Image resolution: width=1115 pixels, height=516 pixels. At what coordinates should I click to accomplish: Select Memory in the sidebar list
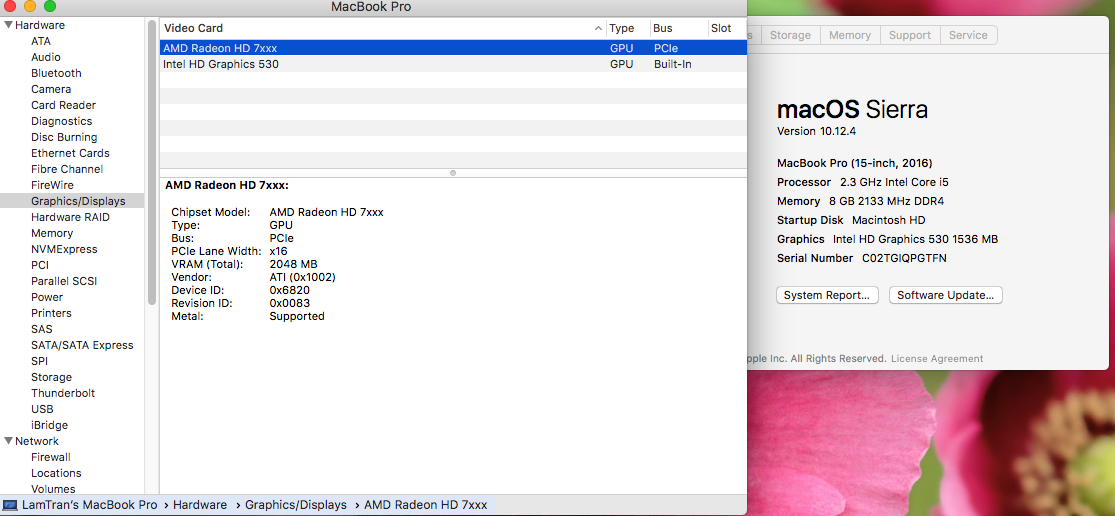point(52,233)
